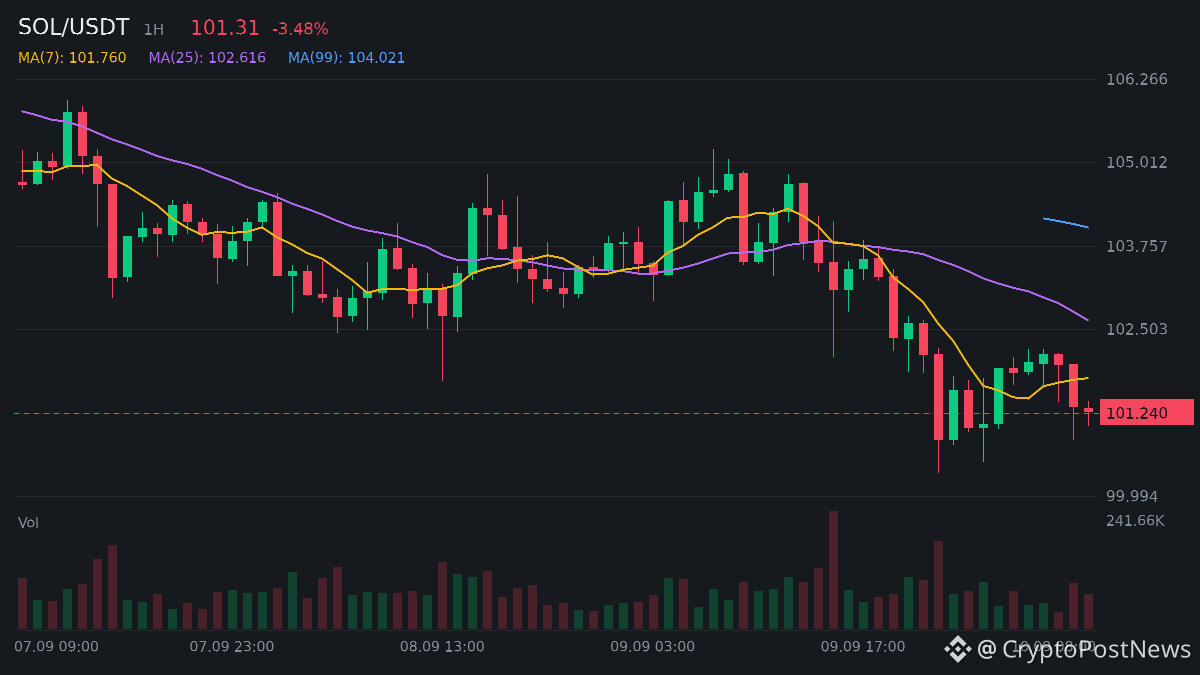Click the 241.66K volume scale label
This screenshot has width=1200, height=675.
click(1135, 521)
